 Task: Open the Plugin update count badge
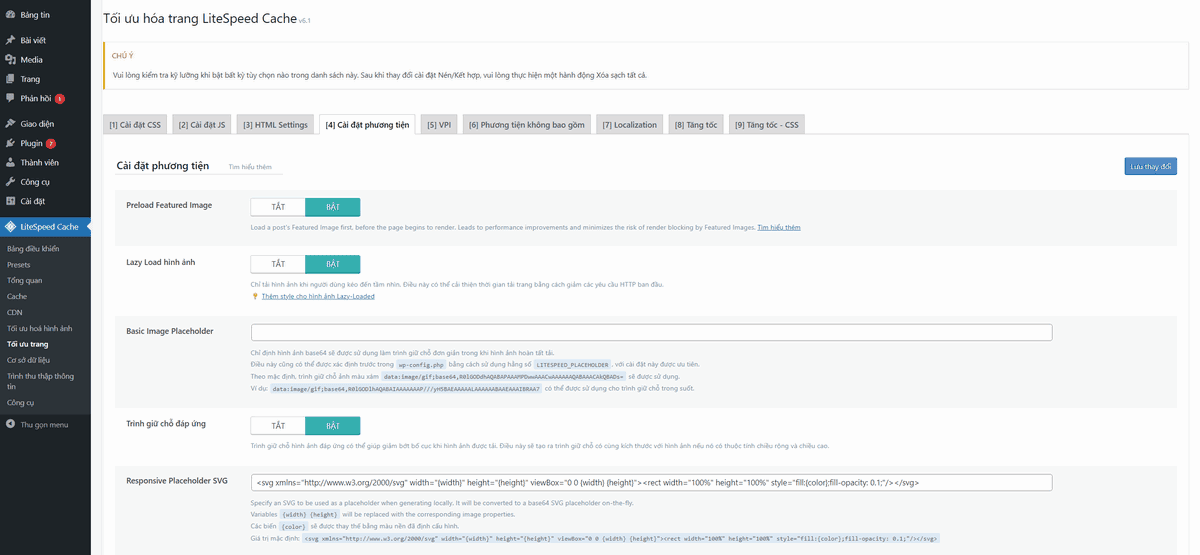[50, 144]
